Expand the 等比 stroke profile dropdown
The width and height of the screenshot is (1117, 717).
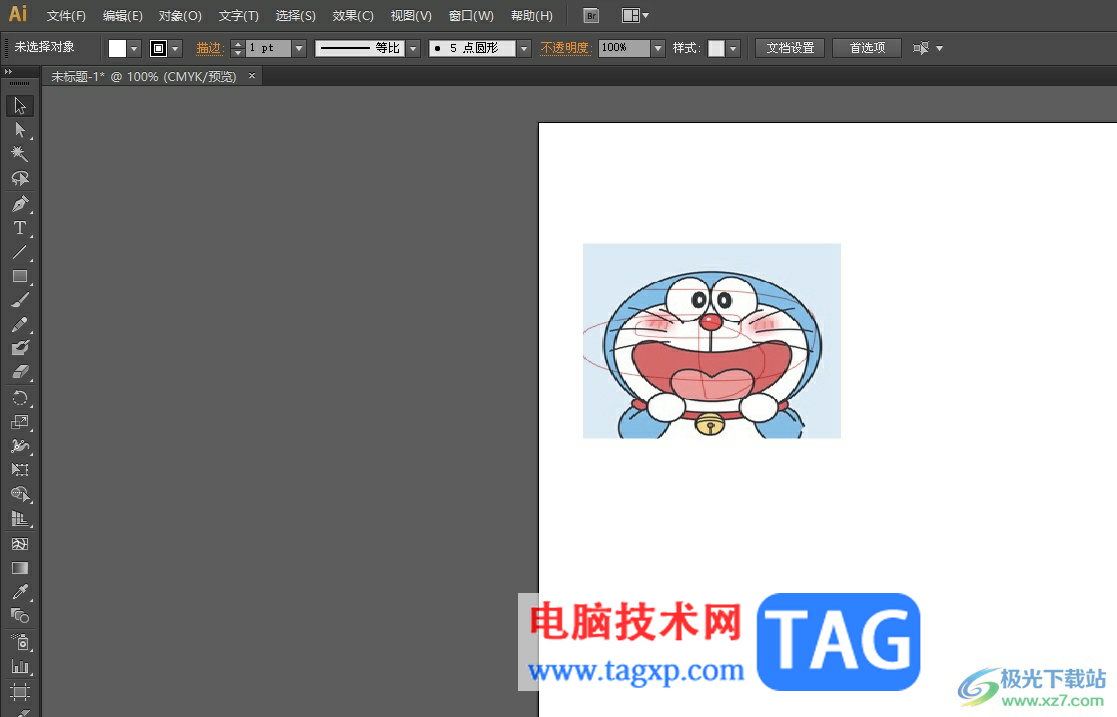[x=413, y=48]
